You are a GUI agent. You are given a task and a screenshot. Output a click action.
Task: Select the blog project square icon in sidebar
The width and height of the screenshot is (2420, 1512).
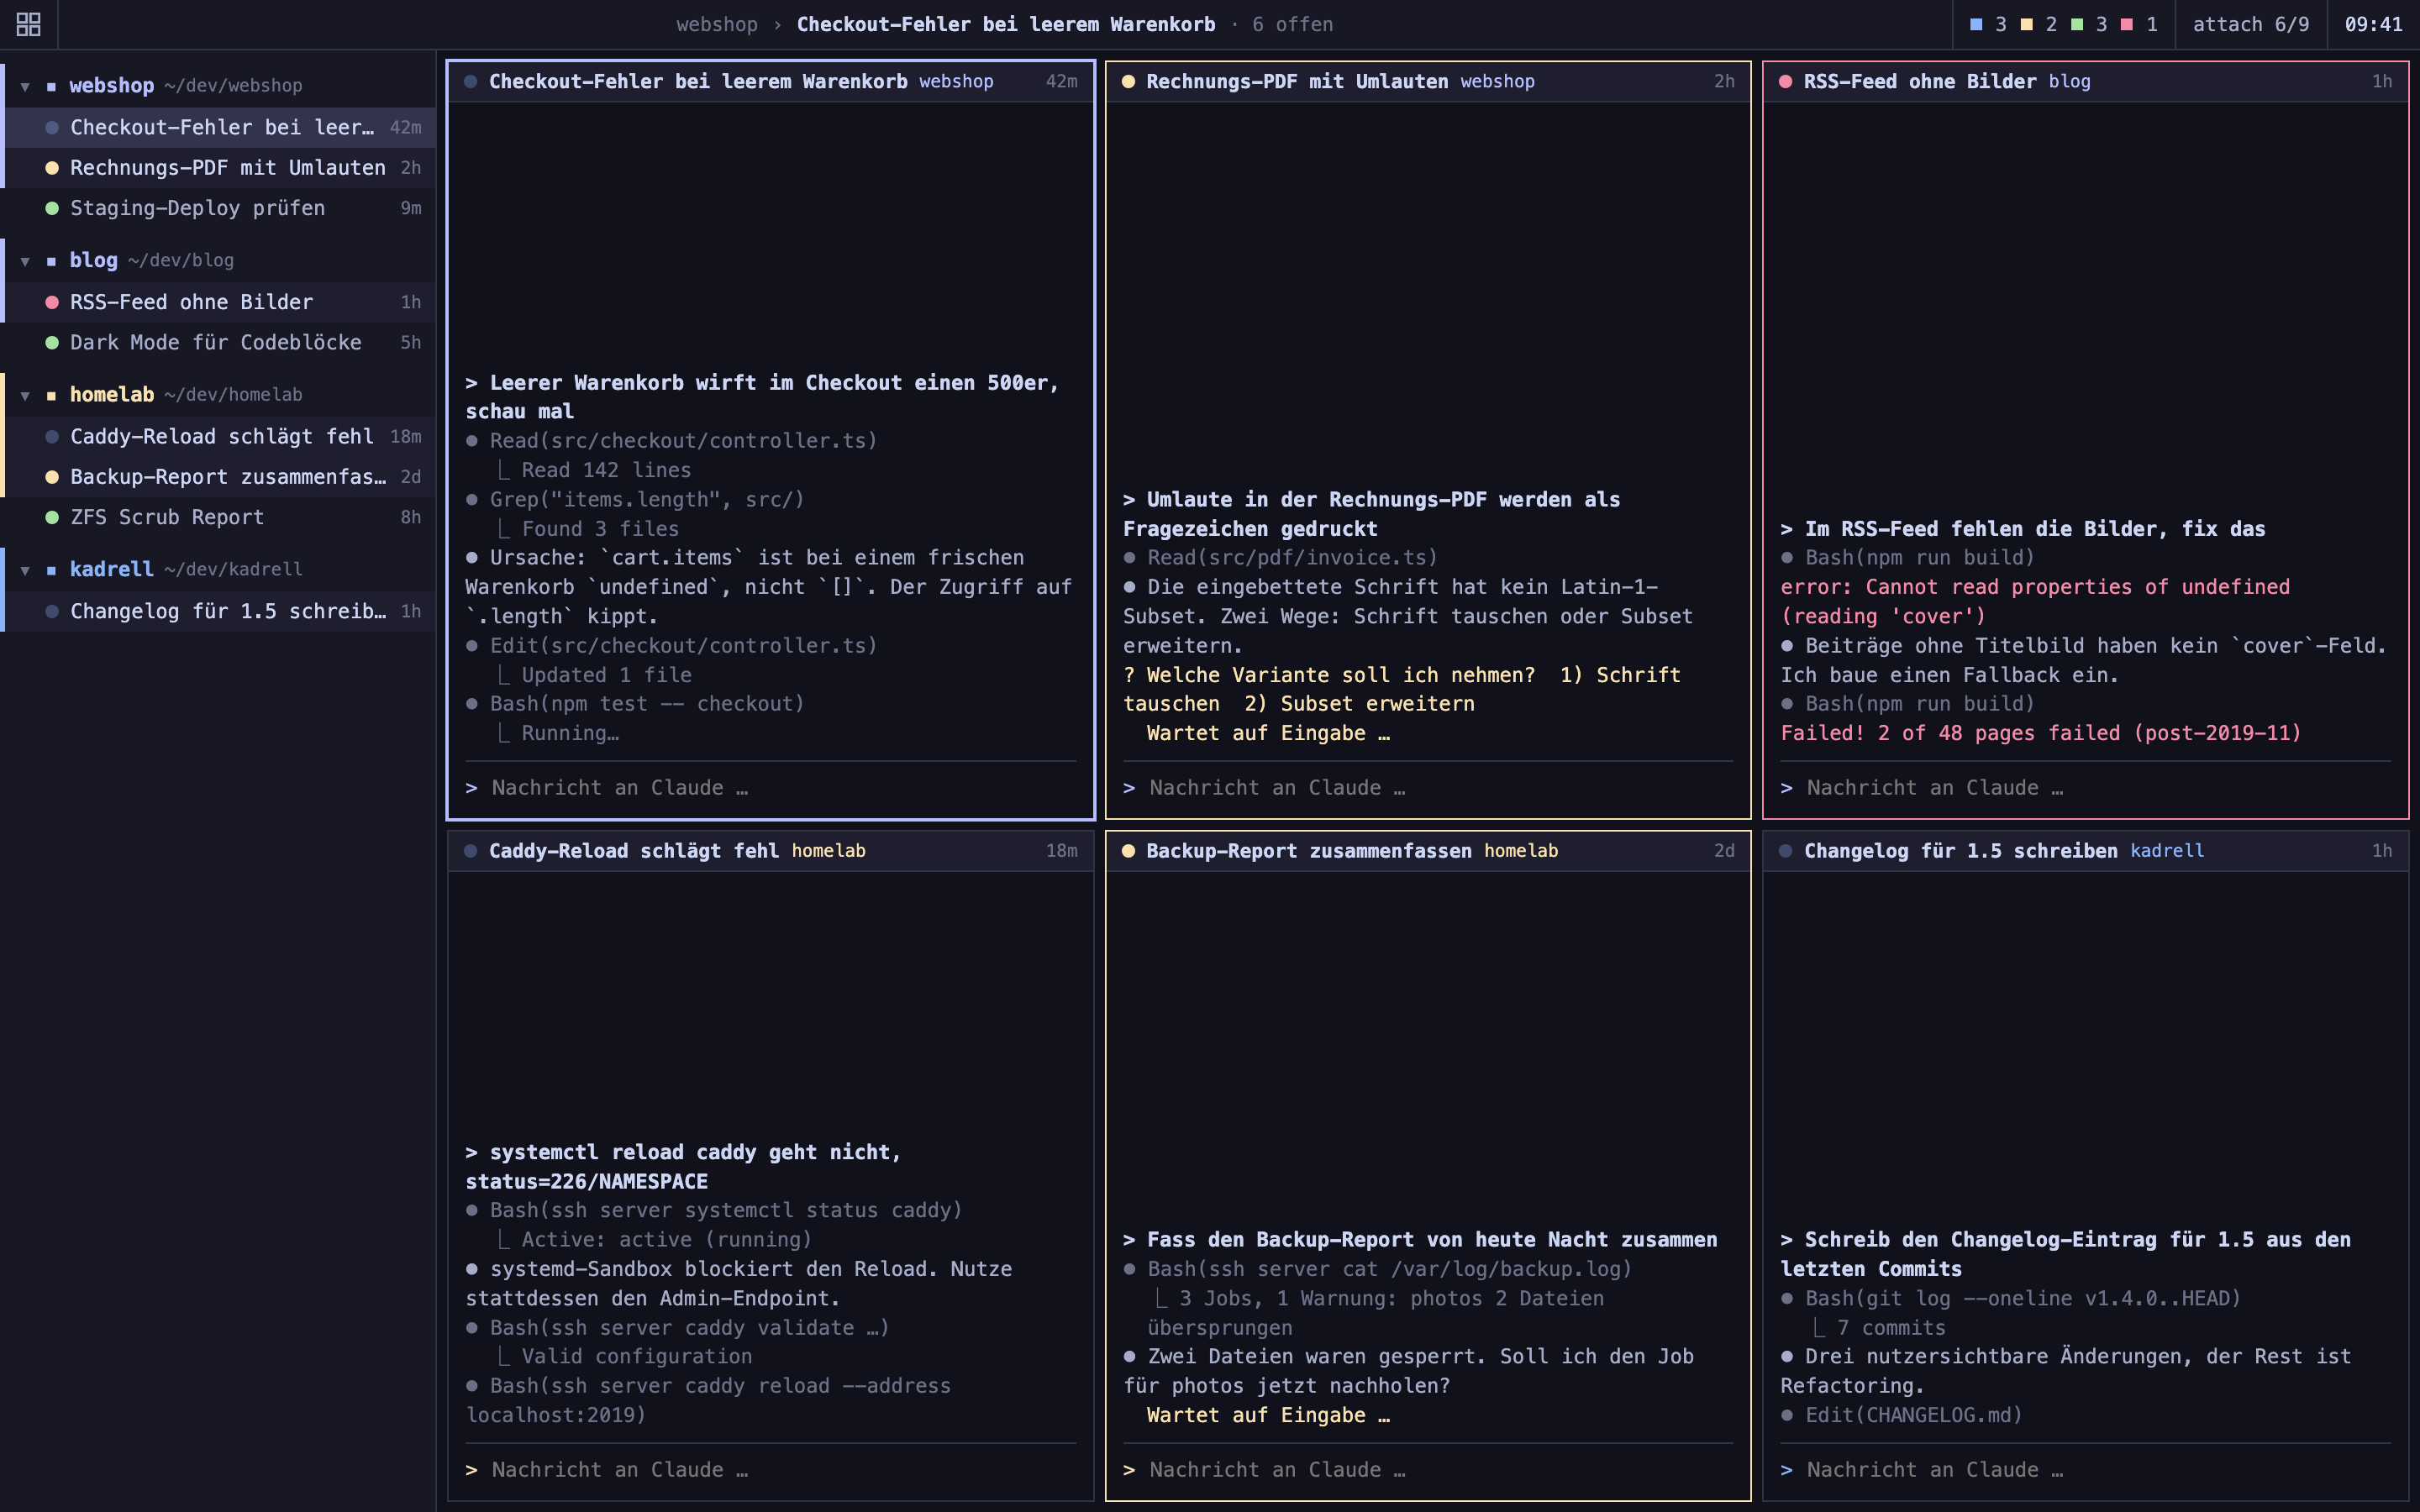pos(51,261)
